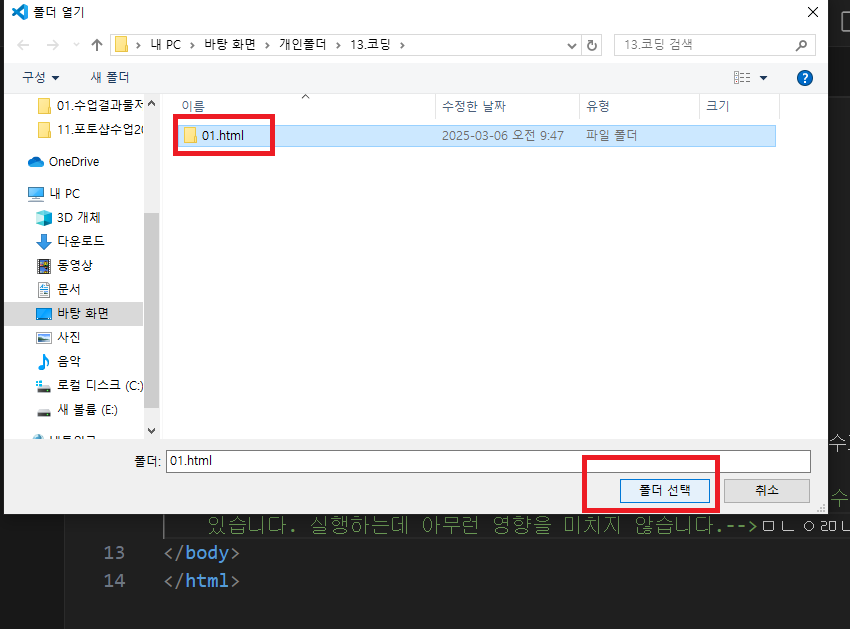Create a 새 폴더

[110, 78]
